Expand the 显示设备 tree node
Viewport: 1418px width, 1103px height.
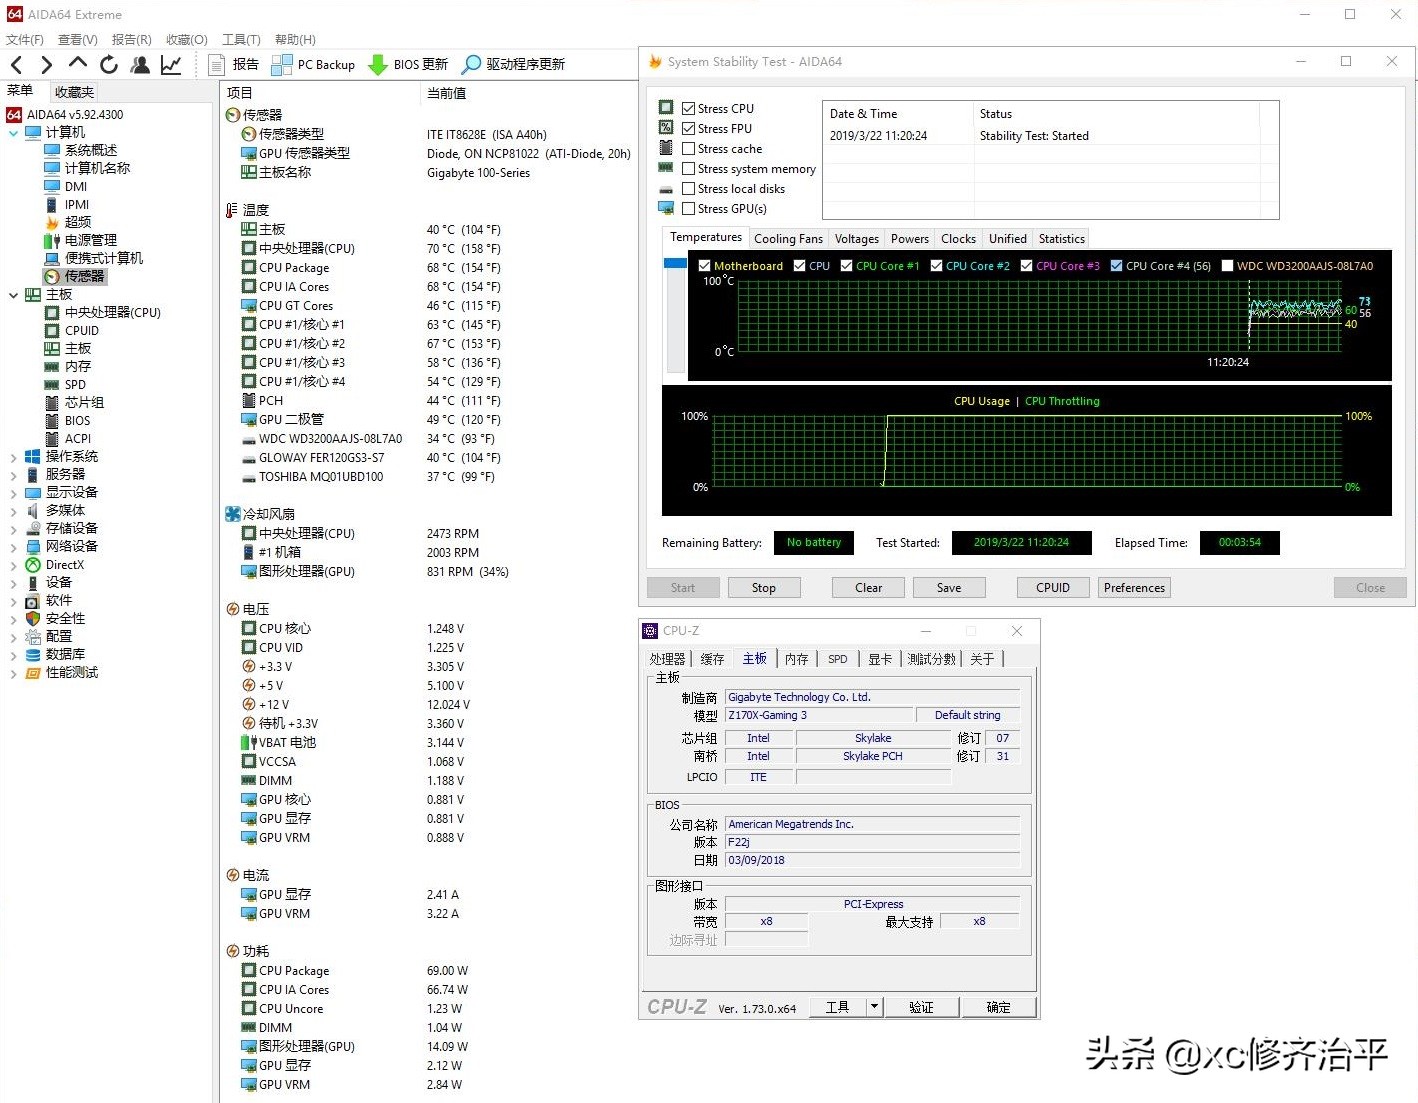(x=13, y=492)
